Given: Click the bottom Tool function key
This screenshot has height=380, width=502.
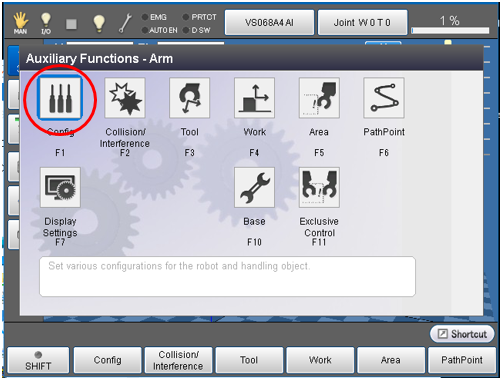Looking at the screenshot, I should (x=249, y=360).
